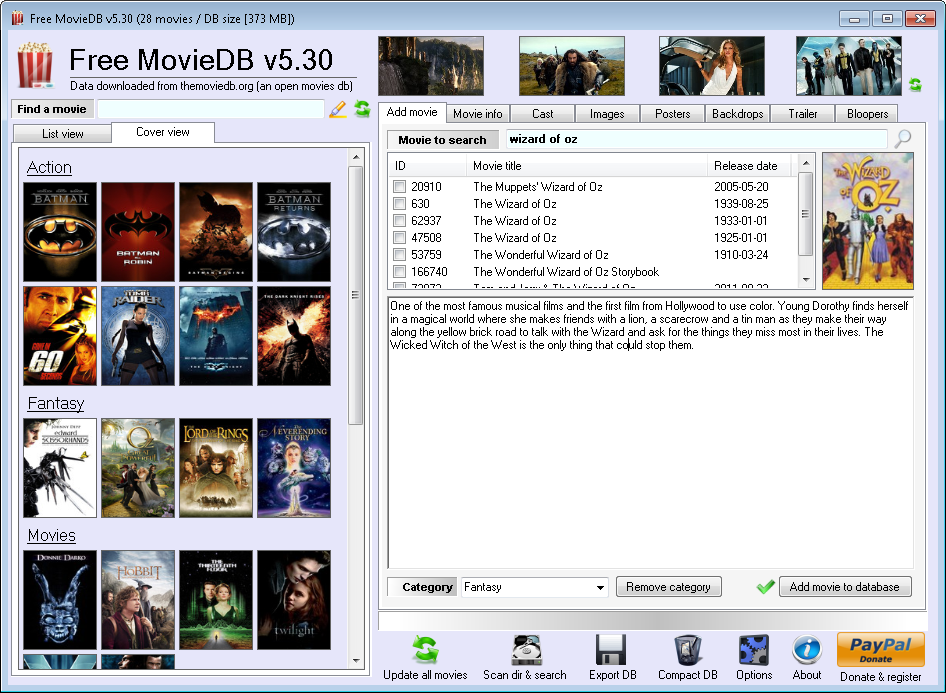The height and width of the screenshot is (693, 946).
Task: Click the Export DB floppy icon
Action: click(x=611, y=650)
